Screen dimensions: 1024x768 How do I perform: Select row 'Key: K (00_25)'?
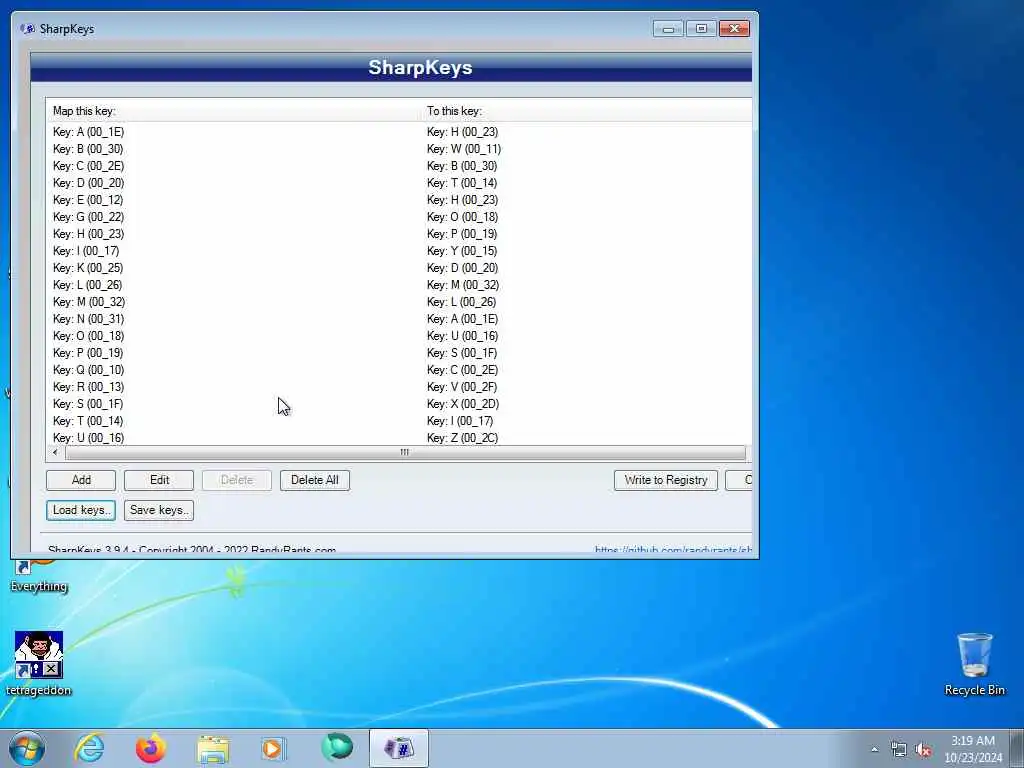pyautogui.click(x=88, y=268)
